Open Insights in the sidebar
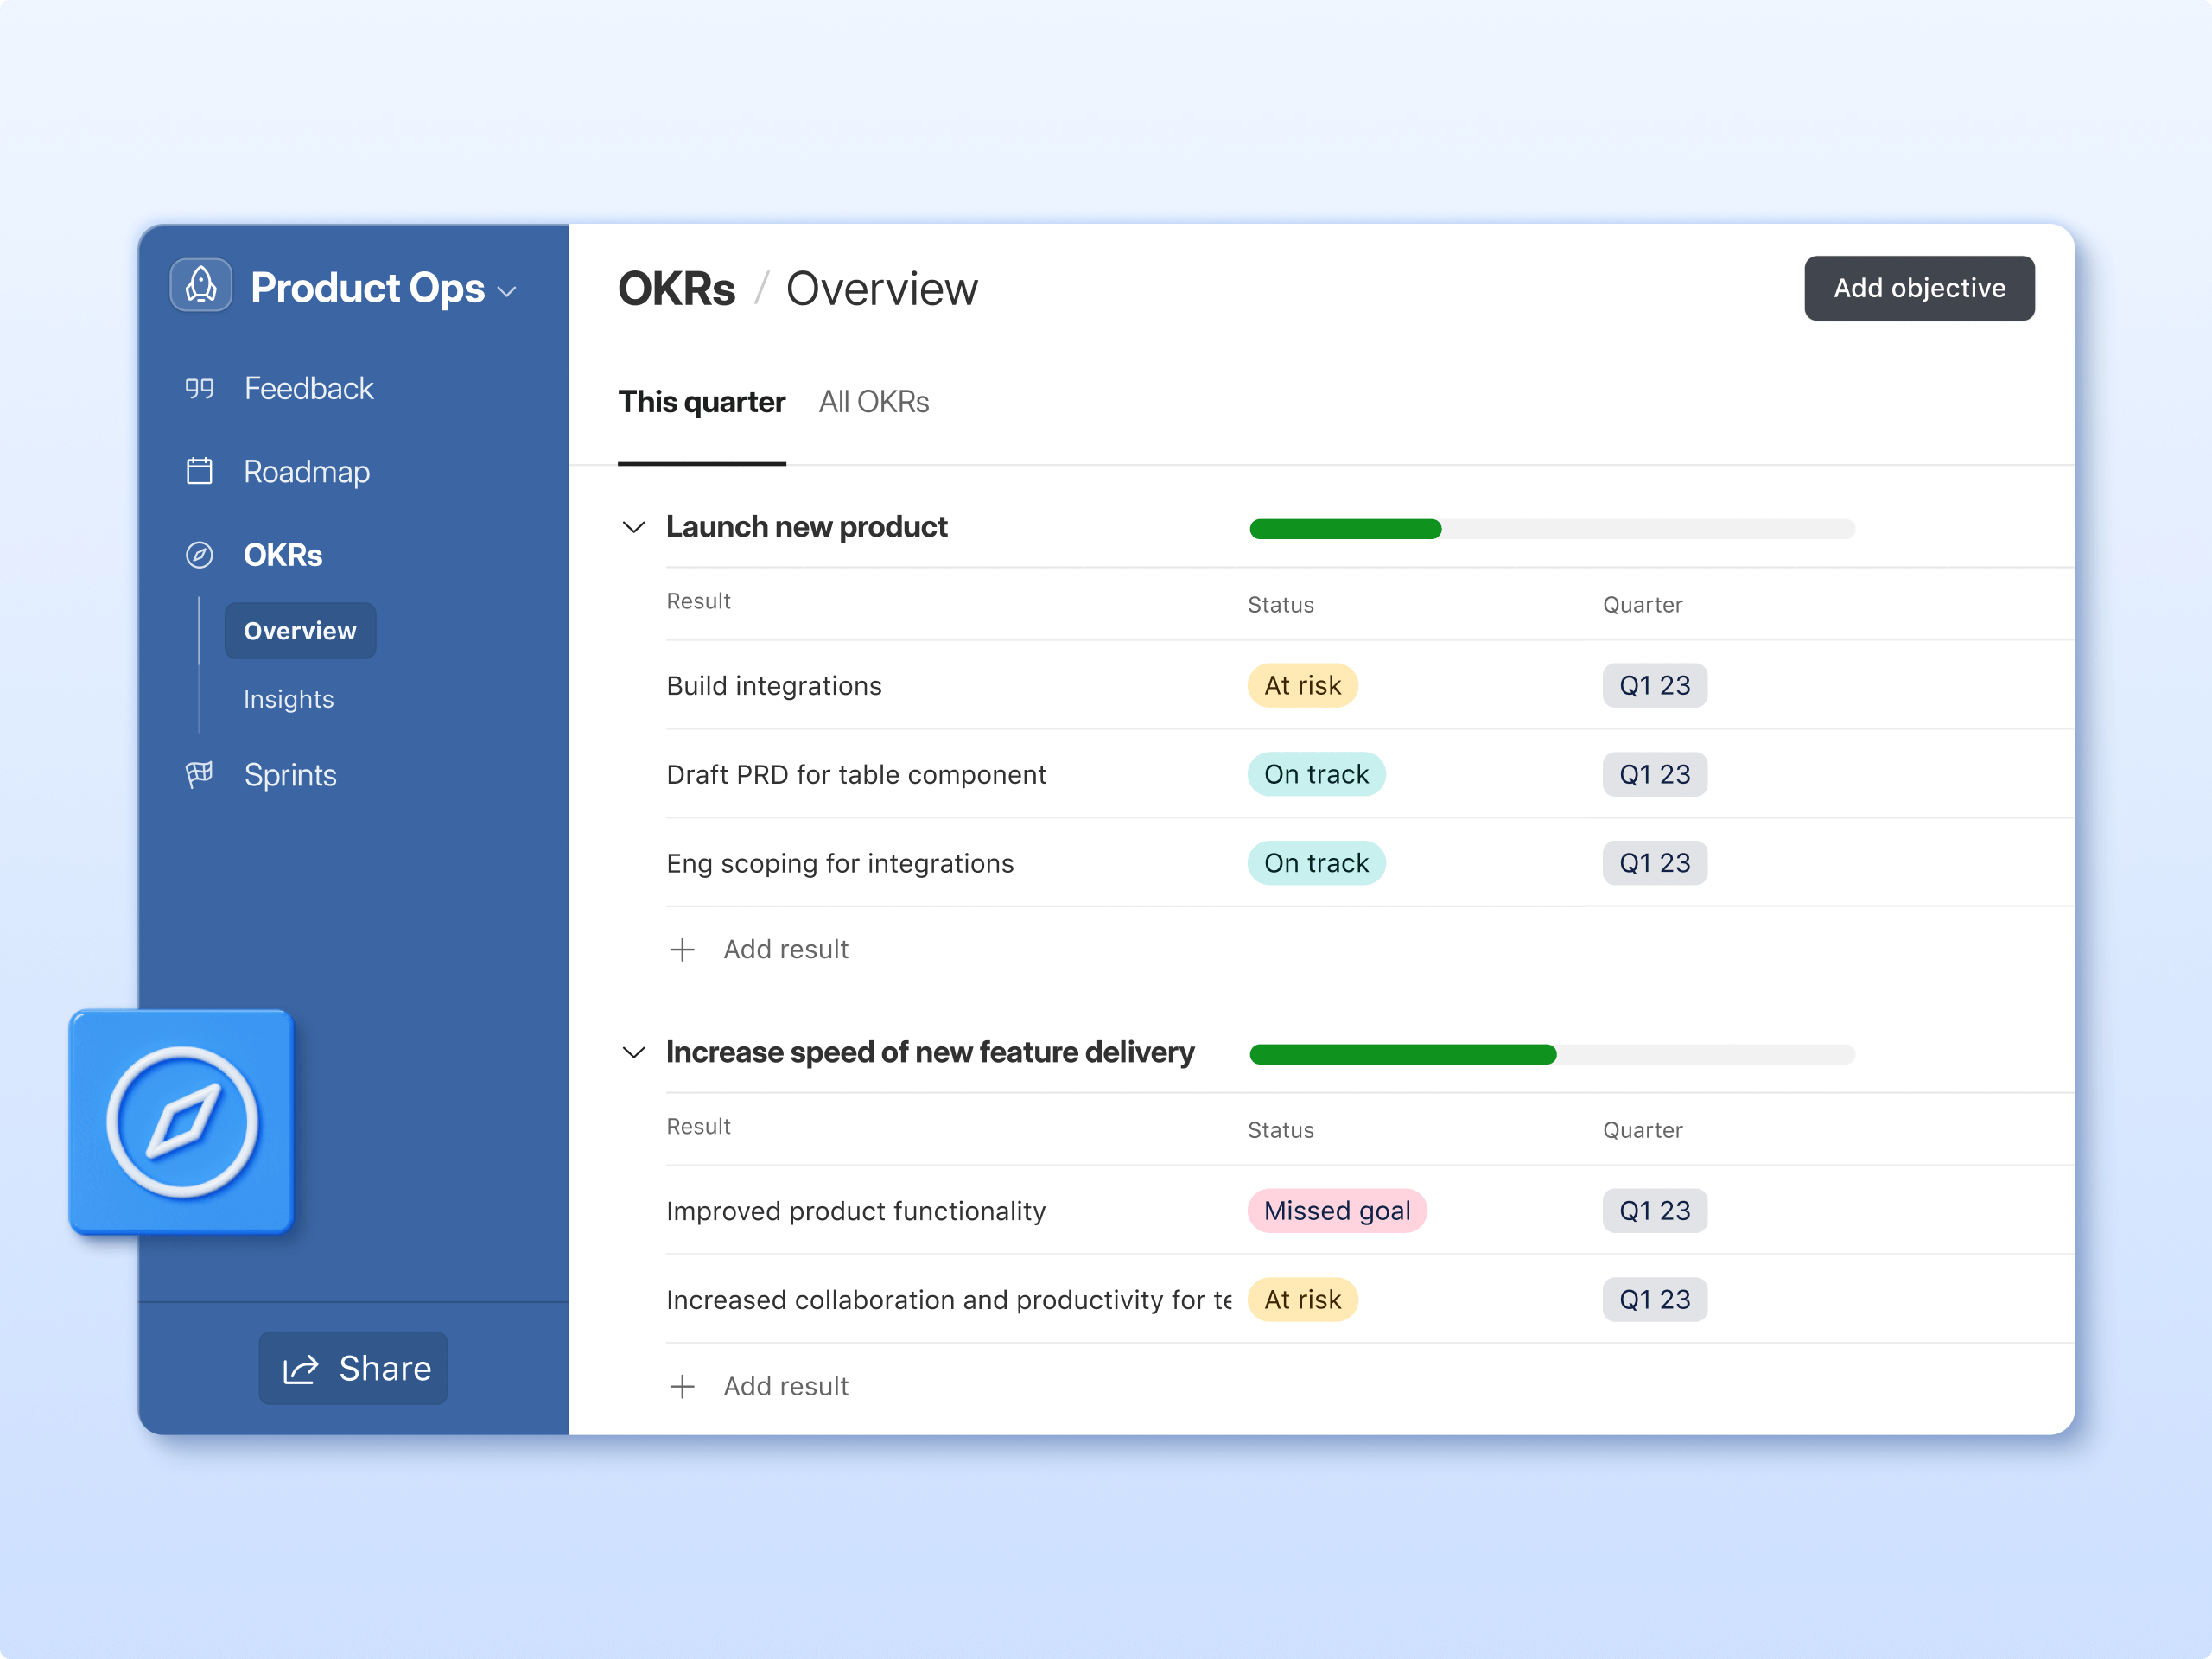The image size is (2212, 1659). coord(288,699)
